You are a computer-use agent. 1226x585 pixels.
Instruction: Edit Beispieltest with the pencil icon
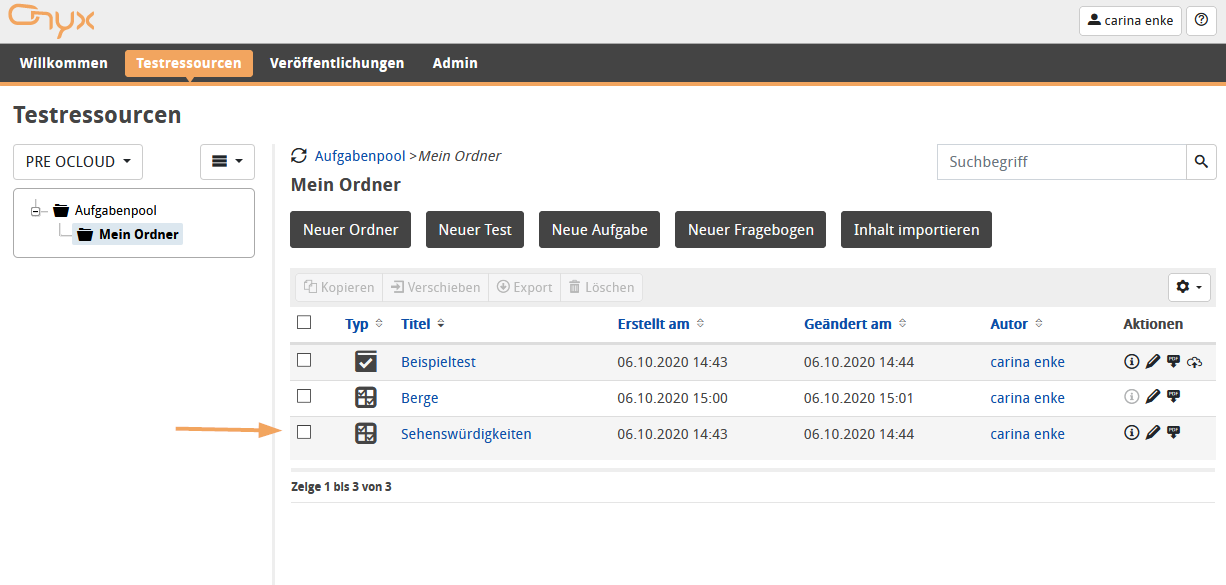[1153, 362]
